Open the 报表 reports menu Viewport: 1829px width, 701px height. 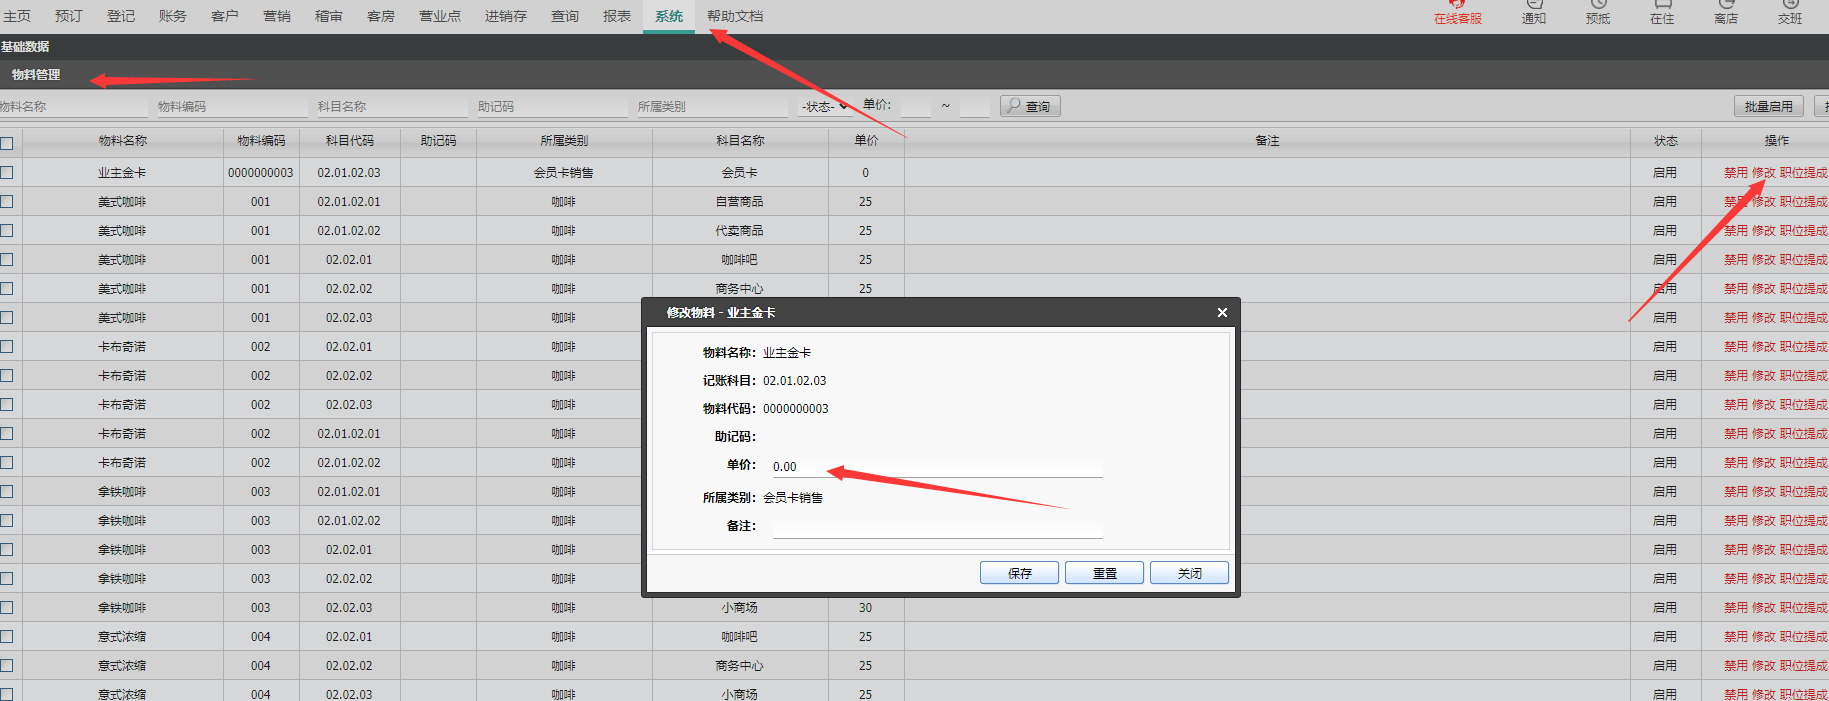[617, 16]
